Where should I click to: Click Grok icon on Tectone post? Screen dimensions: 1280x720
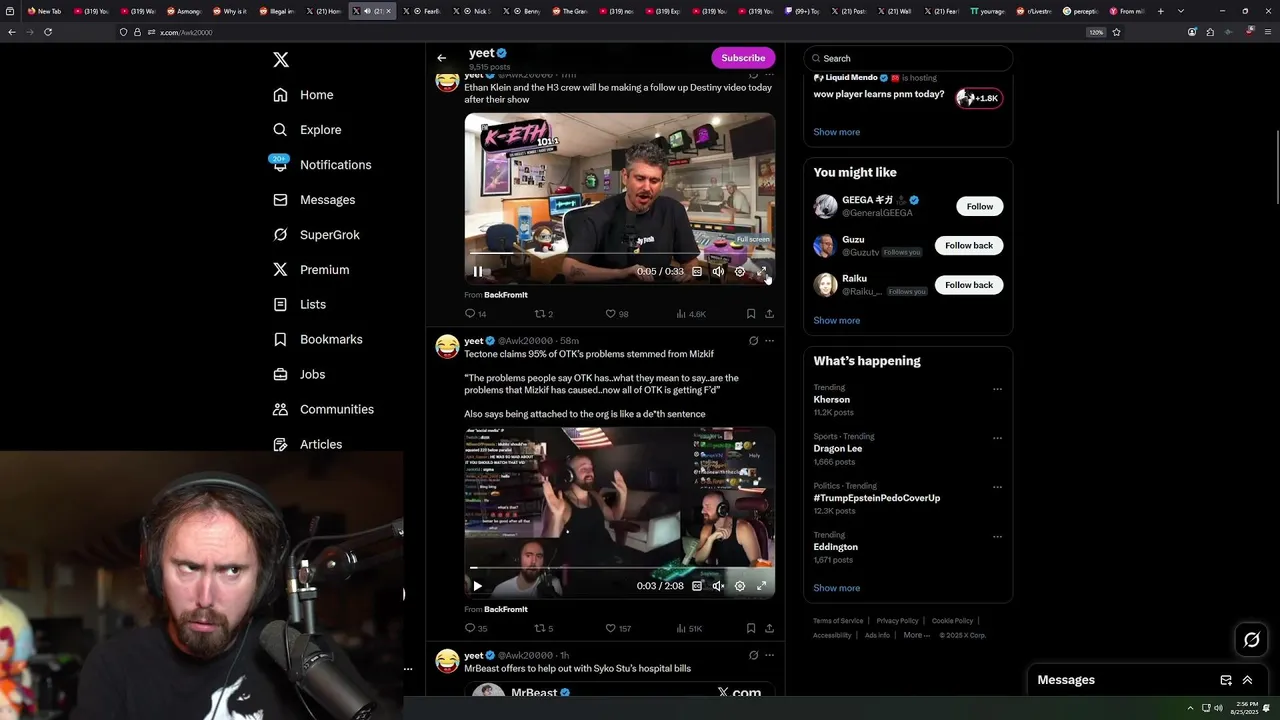click(x=753, y=341)
